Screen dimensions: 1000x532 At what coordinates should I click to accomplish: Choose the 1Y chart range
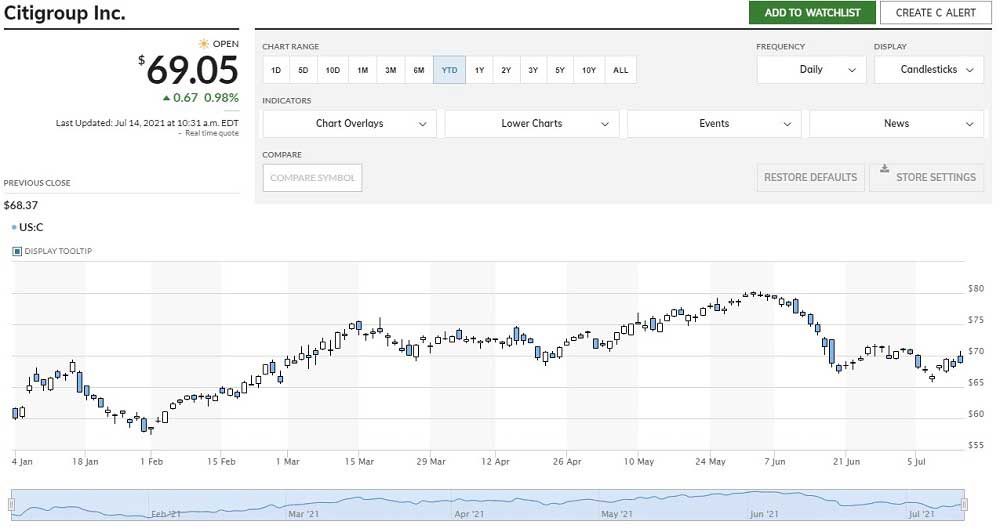(479, 70)
